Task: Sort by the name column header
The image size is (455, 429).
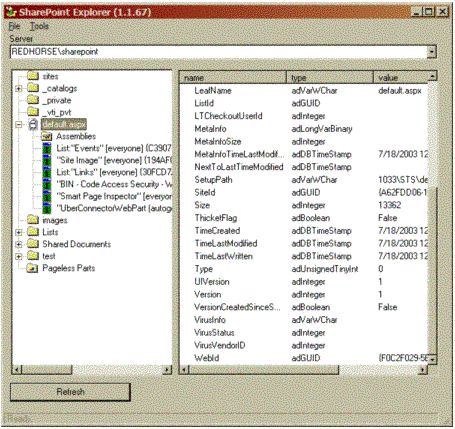Action: pyautogui.click(x=232, y=78)
